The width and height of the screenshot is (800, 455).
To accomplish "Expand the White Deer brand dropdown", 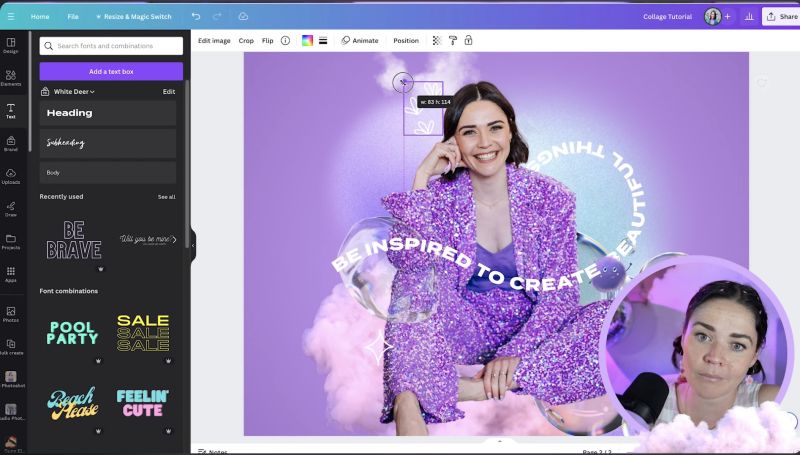I will click(x=74, y=92).
